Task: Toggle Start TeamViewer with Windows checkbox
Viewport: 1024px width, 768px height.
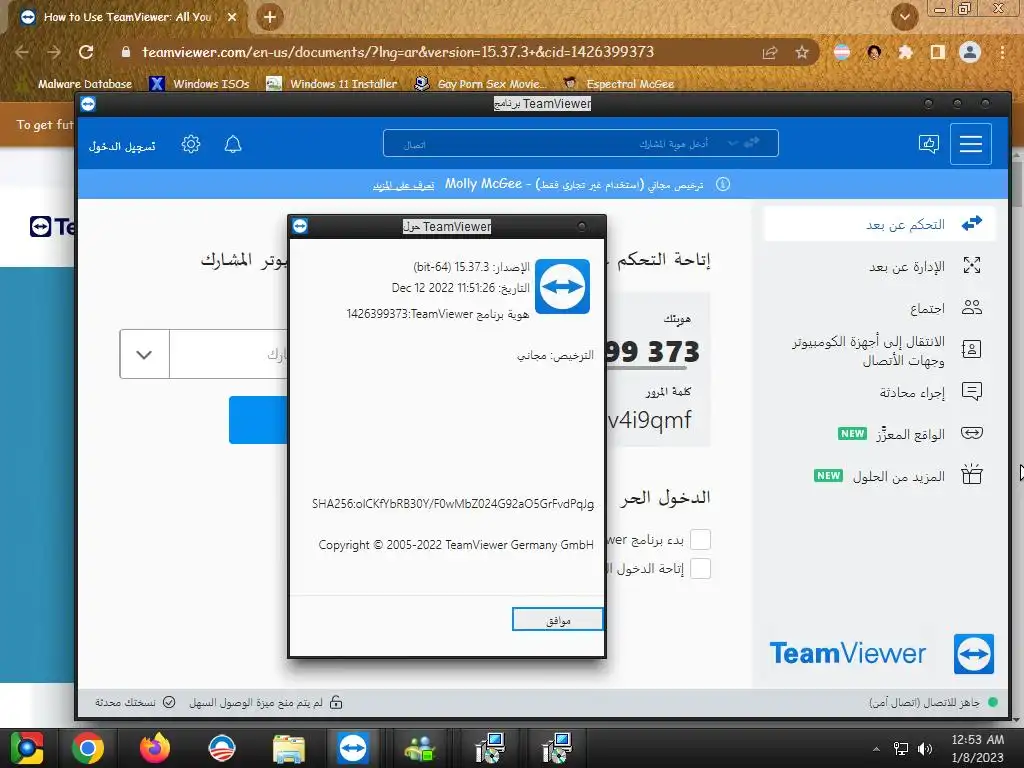Action: (x=700, y=539)
